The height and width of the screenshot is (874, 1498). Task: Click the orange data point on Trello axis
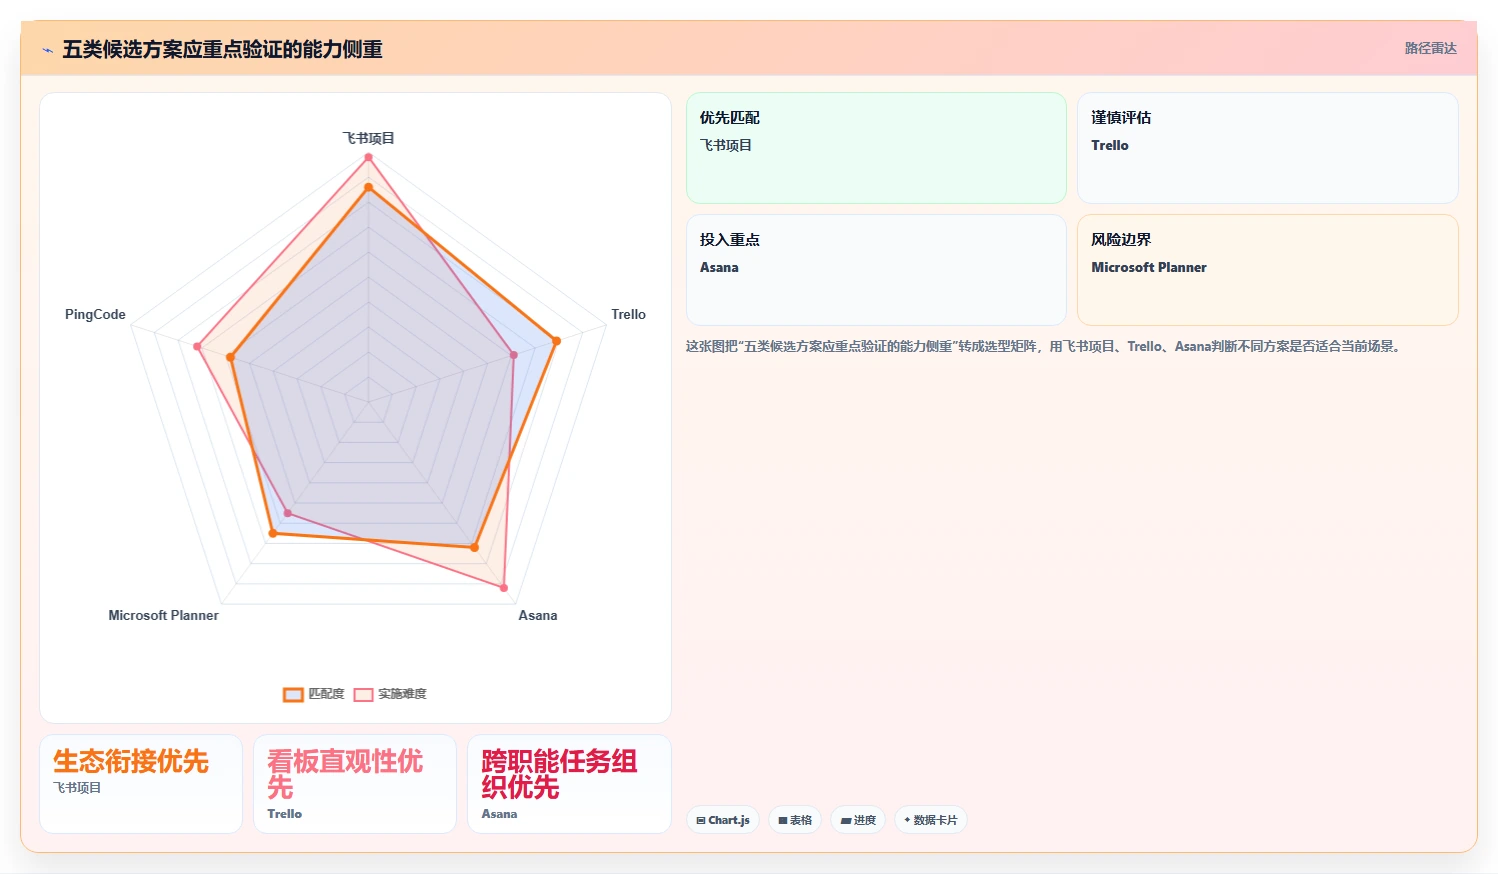(x=556, y=341)
